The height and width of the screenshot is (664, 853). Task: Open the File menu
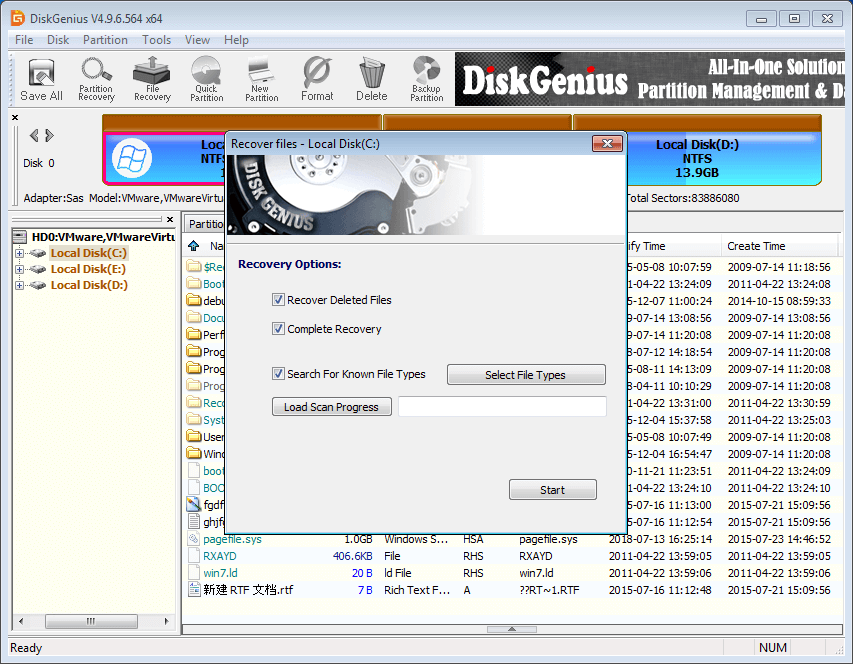[24, 40]
